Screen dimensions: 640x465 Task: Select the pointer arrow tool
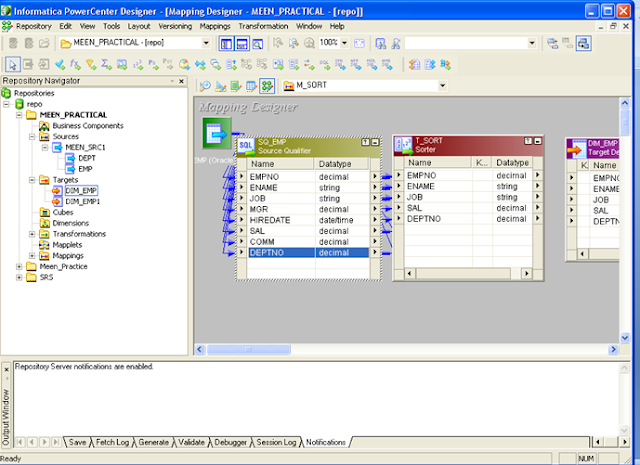(13, 65)
